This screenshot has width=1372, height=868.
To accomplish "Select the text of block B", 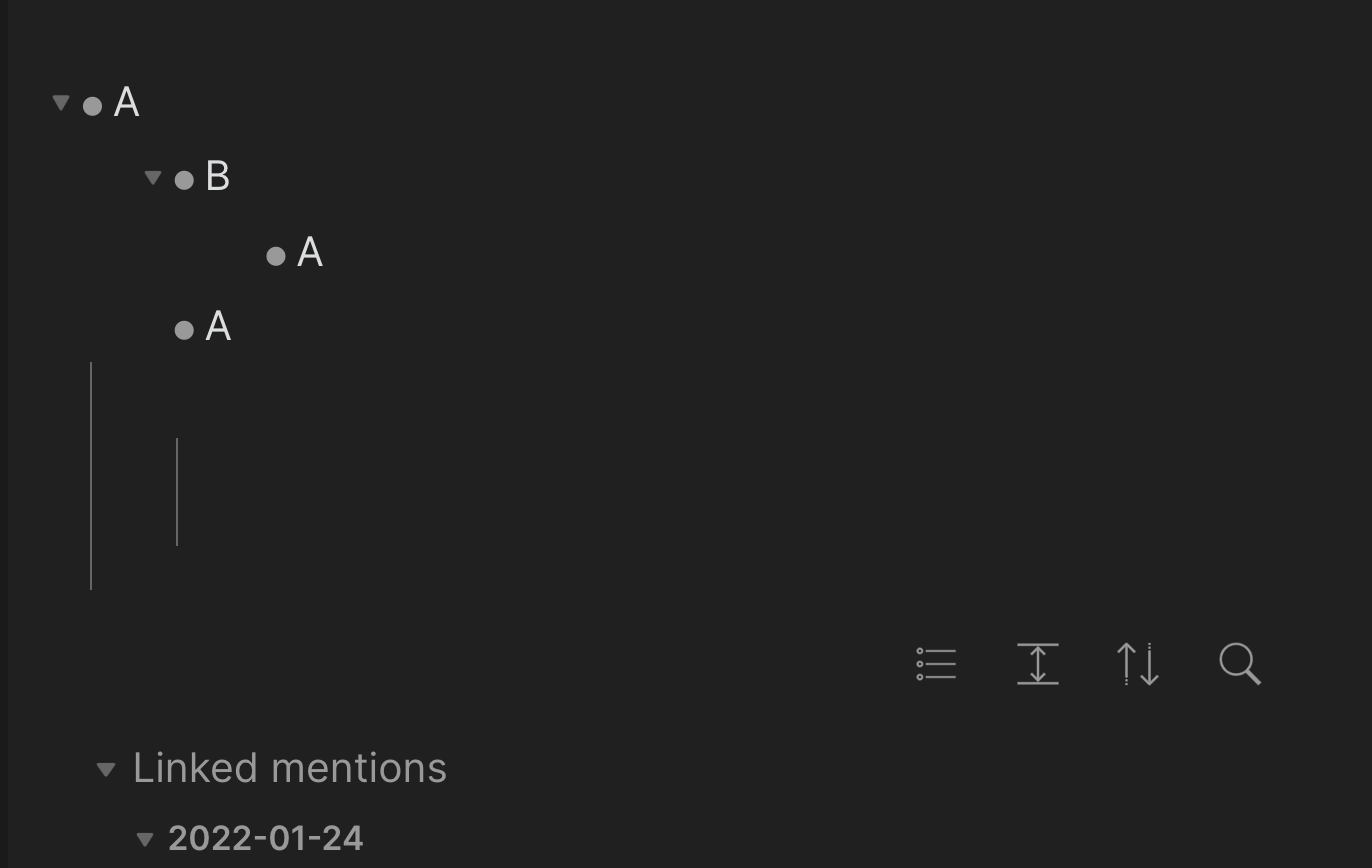I will (219, 177).
